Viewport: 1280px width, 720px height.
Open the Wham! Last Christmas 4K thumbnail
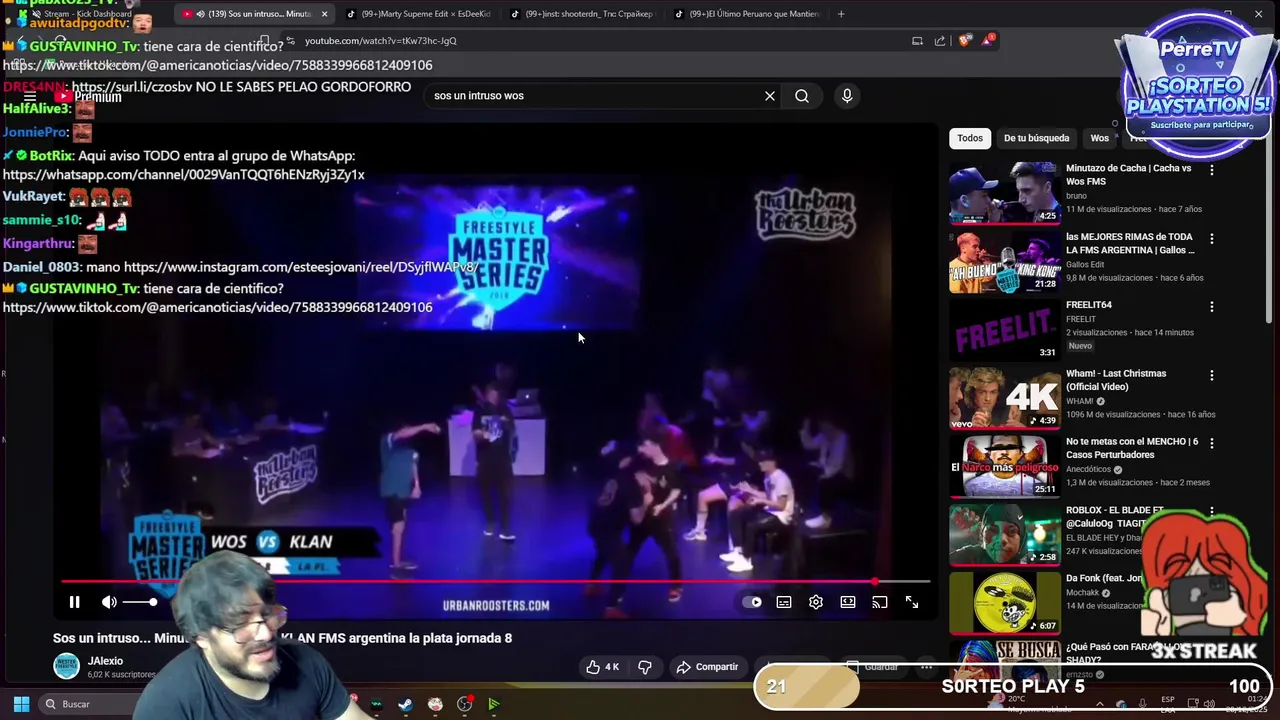tap(1004, 398)
